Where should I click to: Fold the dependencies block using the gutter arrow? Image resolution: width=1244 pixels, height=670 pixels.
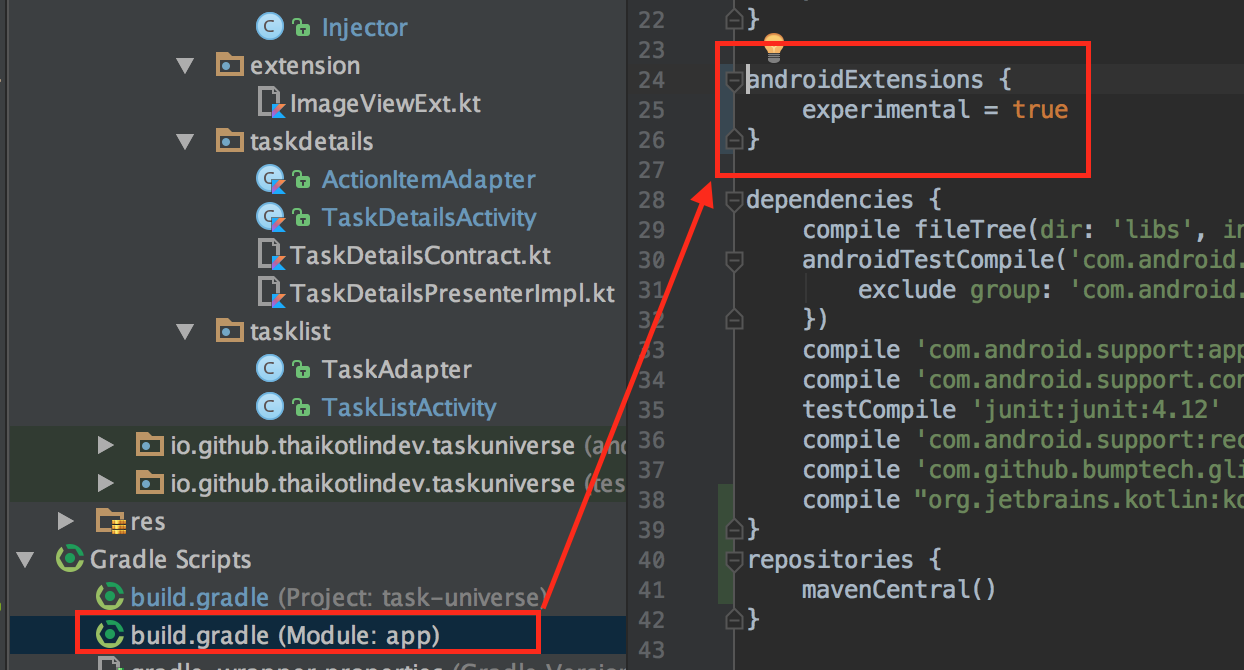click(x=734, y=198)
